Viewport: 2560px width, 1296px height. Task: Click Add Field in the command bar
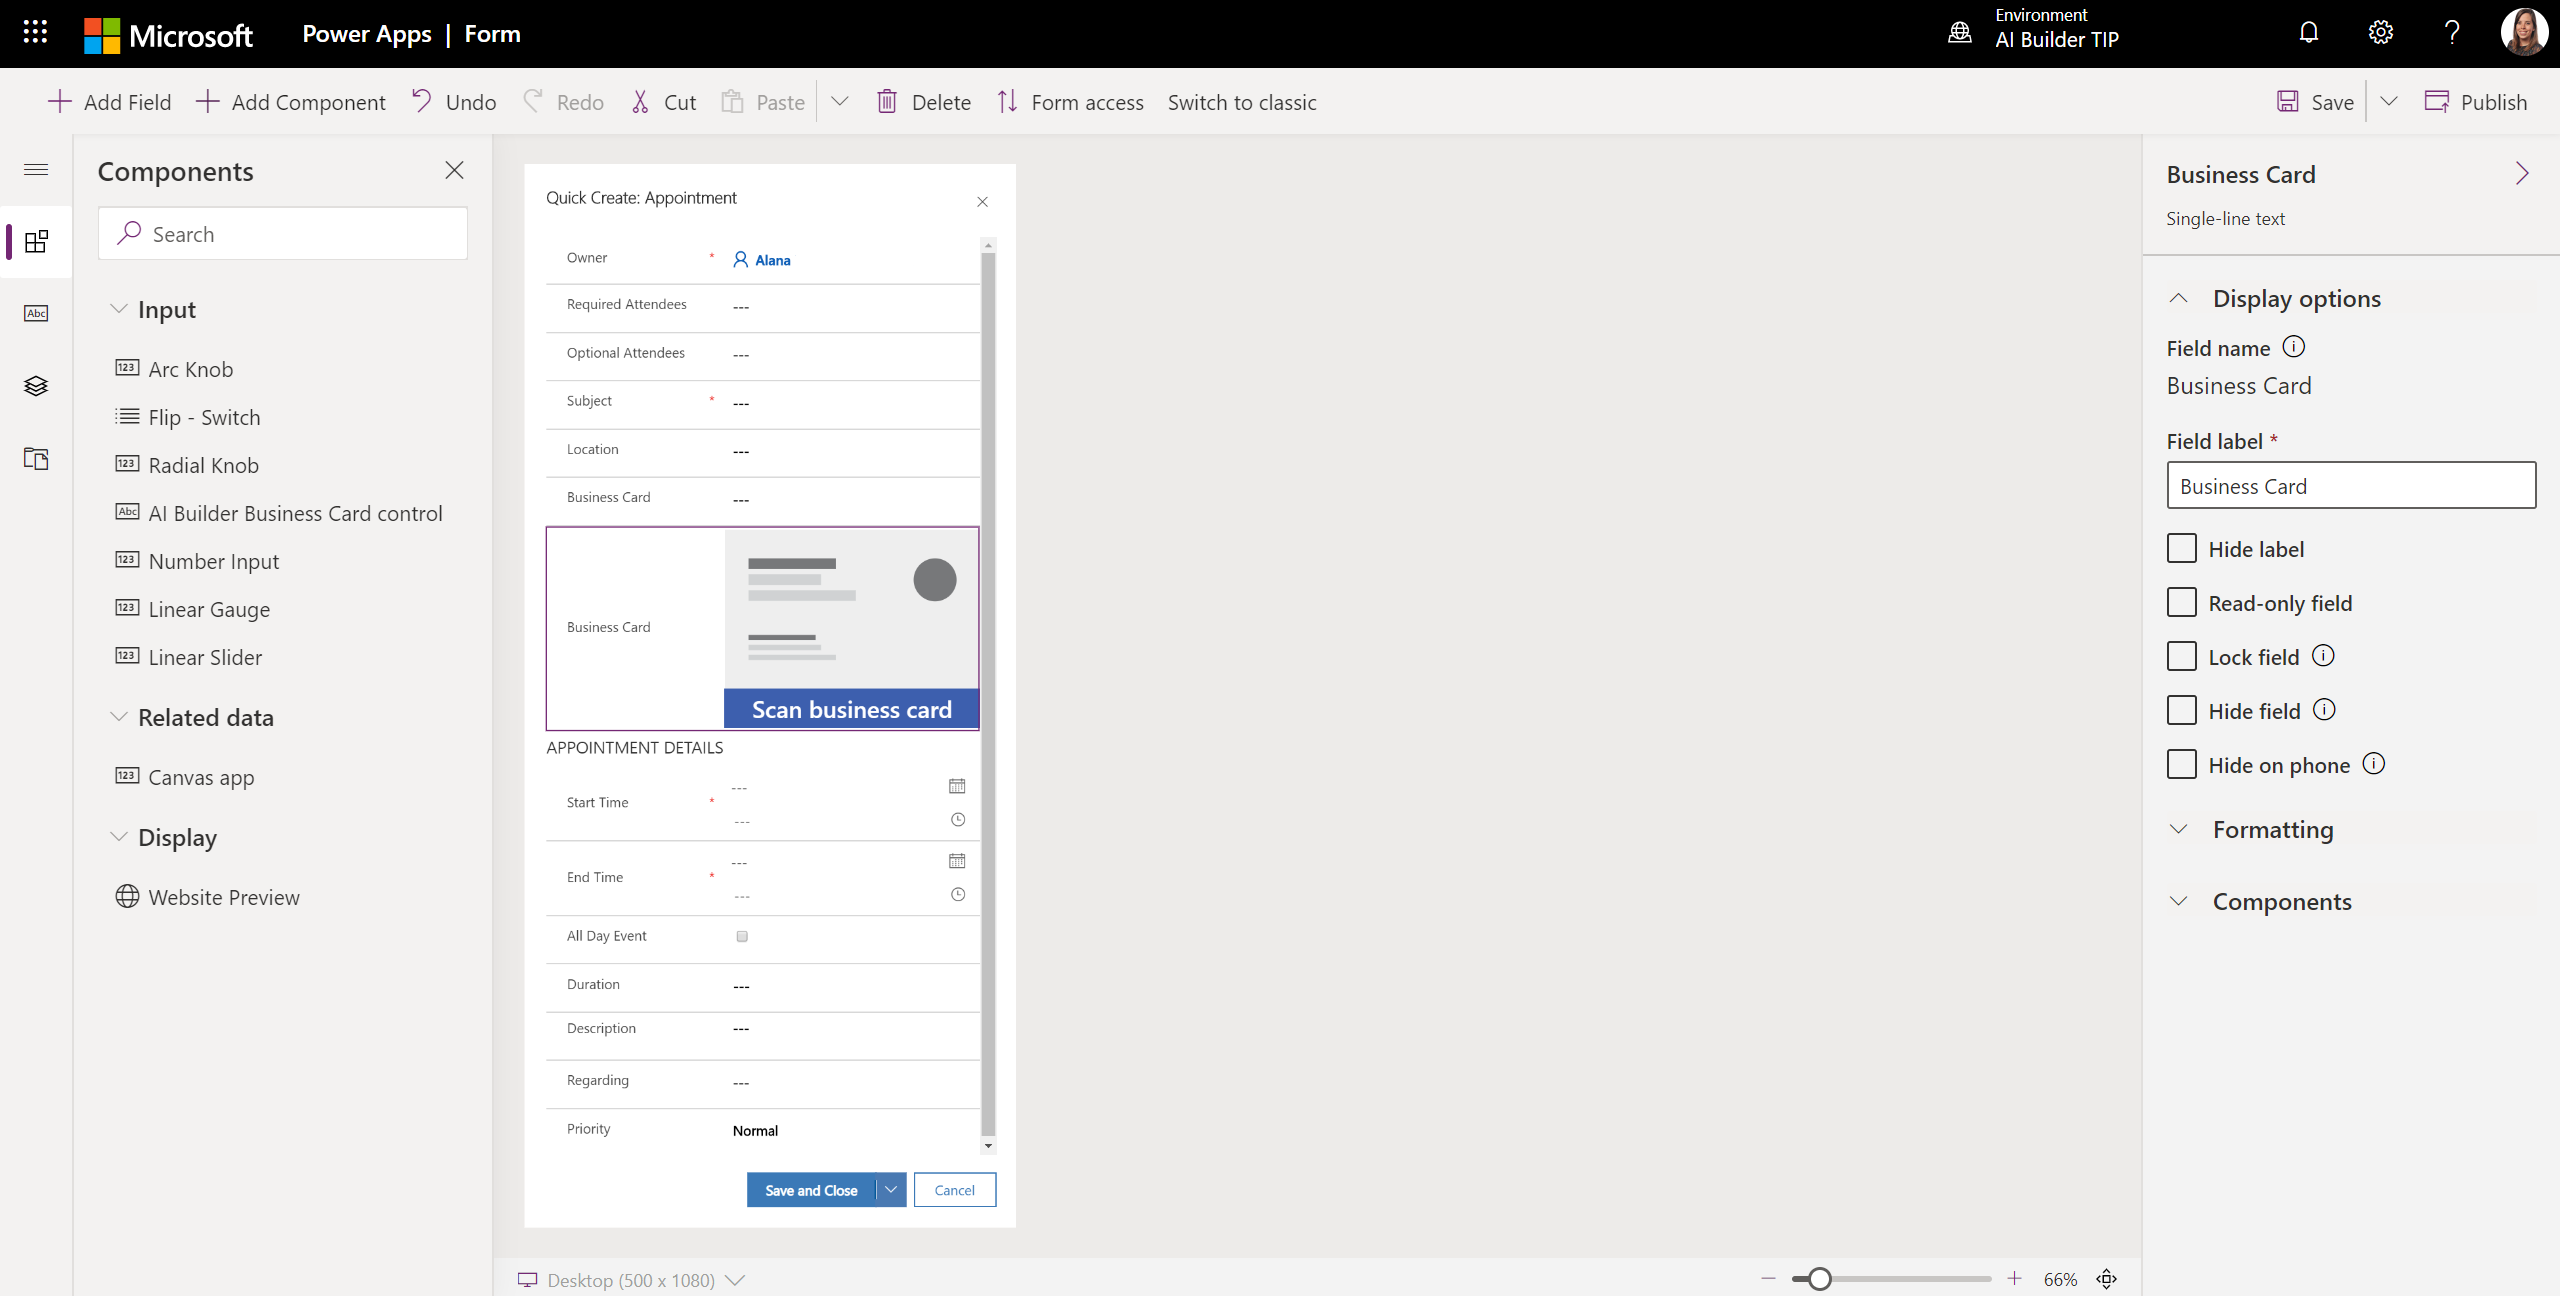coord(110,102)
